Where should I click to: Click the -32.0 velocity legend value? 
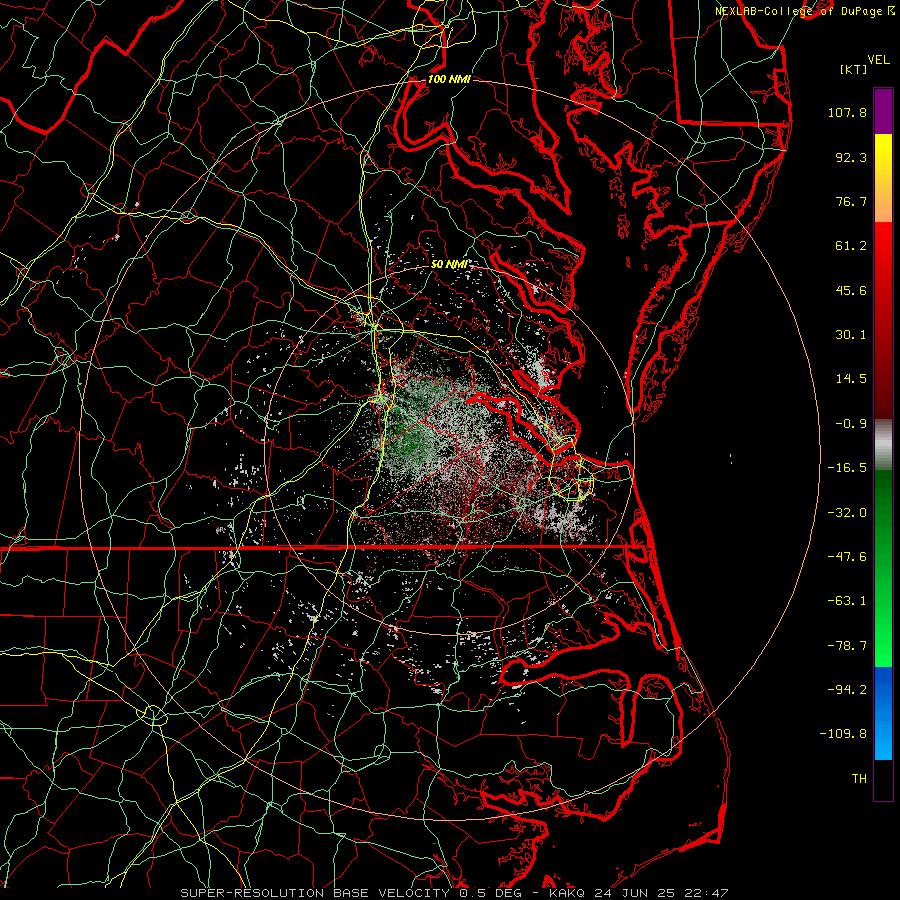pyautogui.click(x=847, y=513)
